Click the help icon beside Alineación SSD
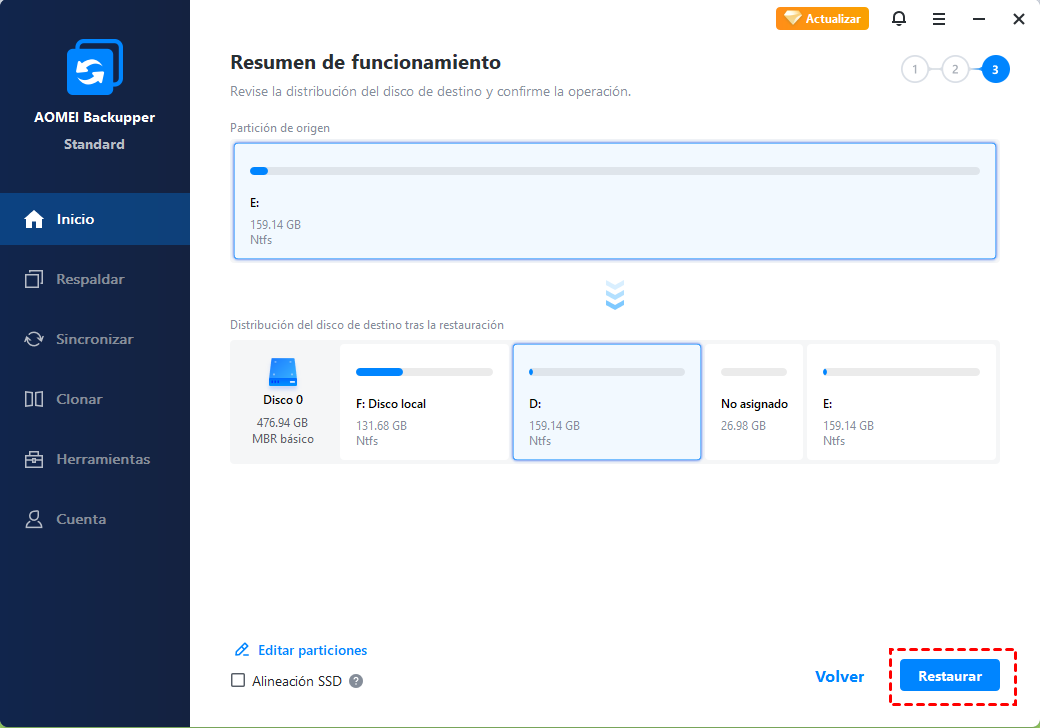Image resolution: width=1040 pixels, height=728 pixels. [x=356, y=681]
